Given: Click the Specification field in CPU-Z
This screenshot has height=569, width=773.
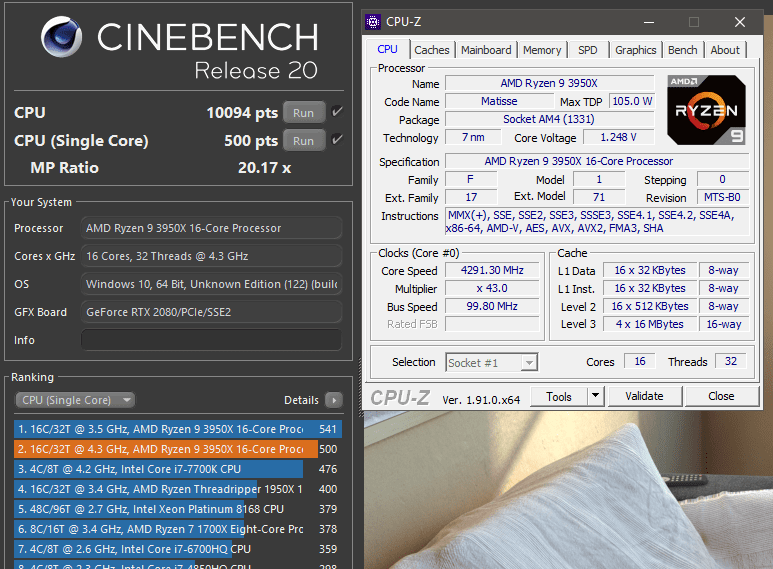Looking at the screenshot, I should 597,161.
